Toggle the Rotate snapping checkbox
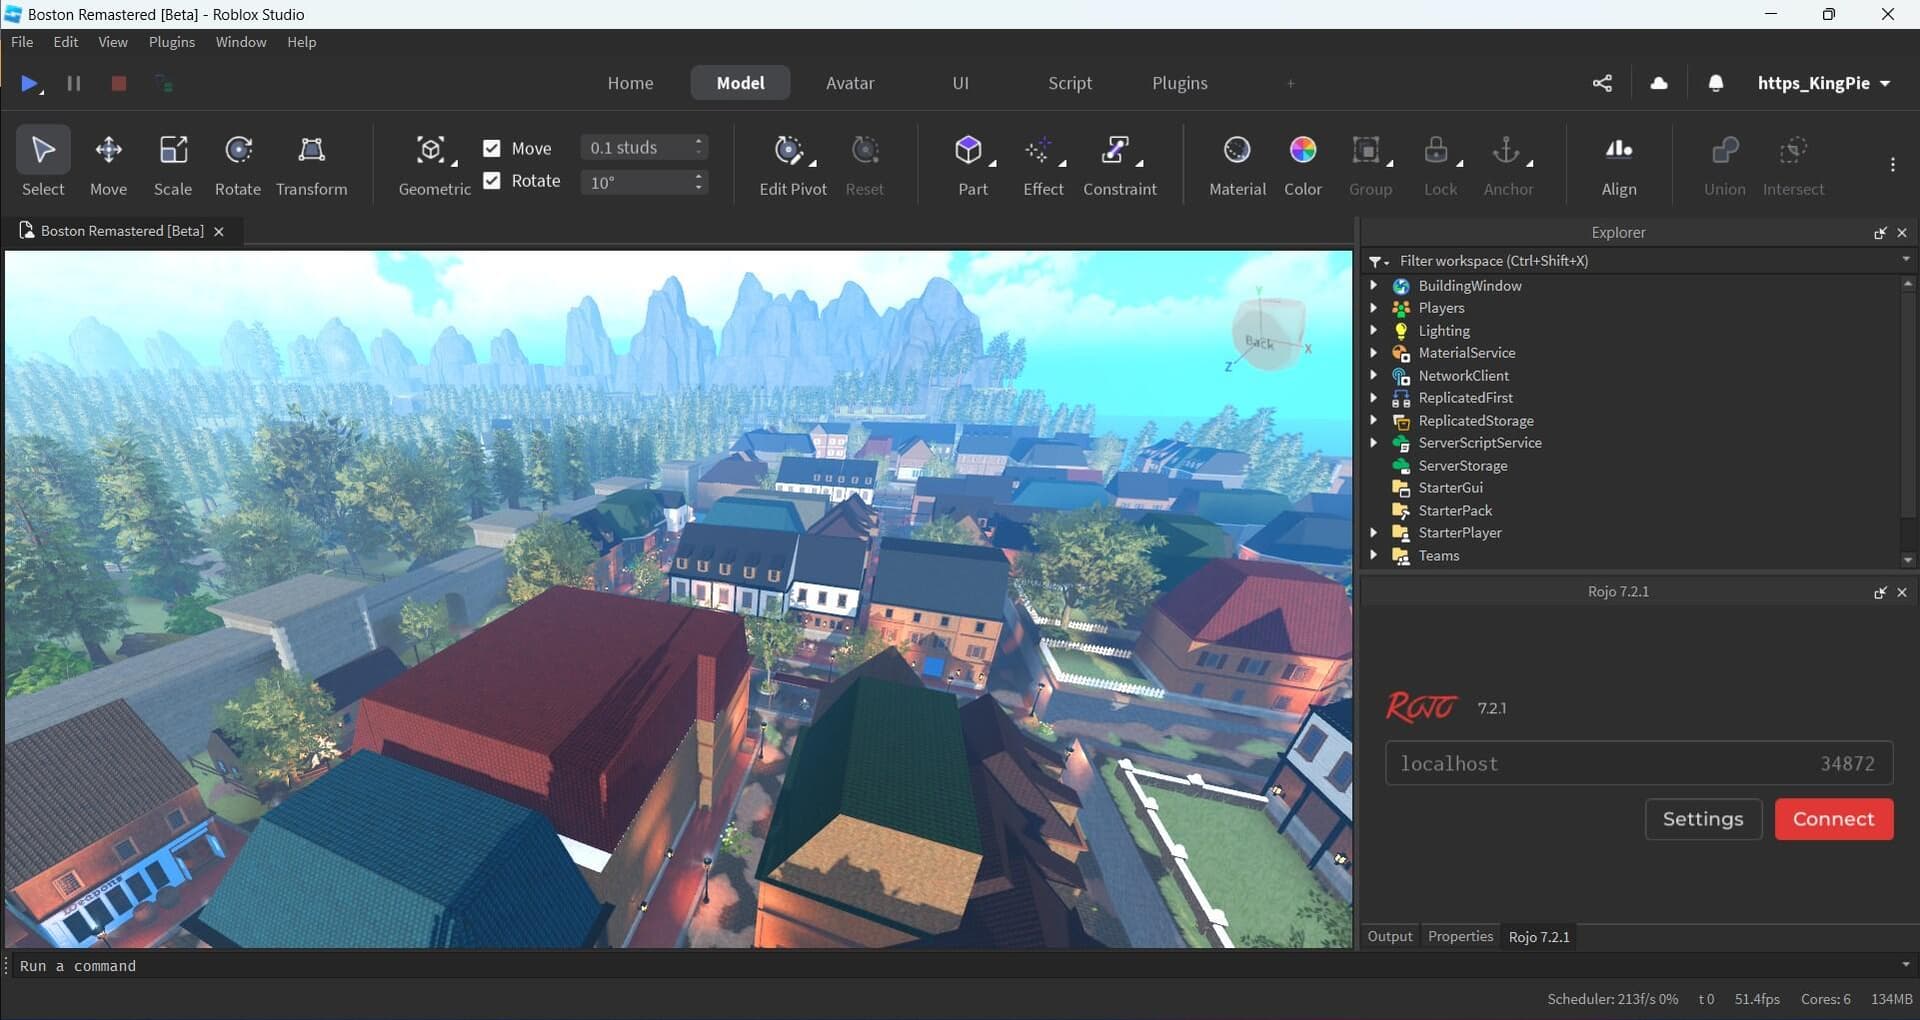Viewport: 1920px width, 1020px height. click(x=492, y=181)
